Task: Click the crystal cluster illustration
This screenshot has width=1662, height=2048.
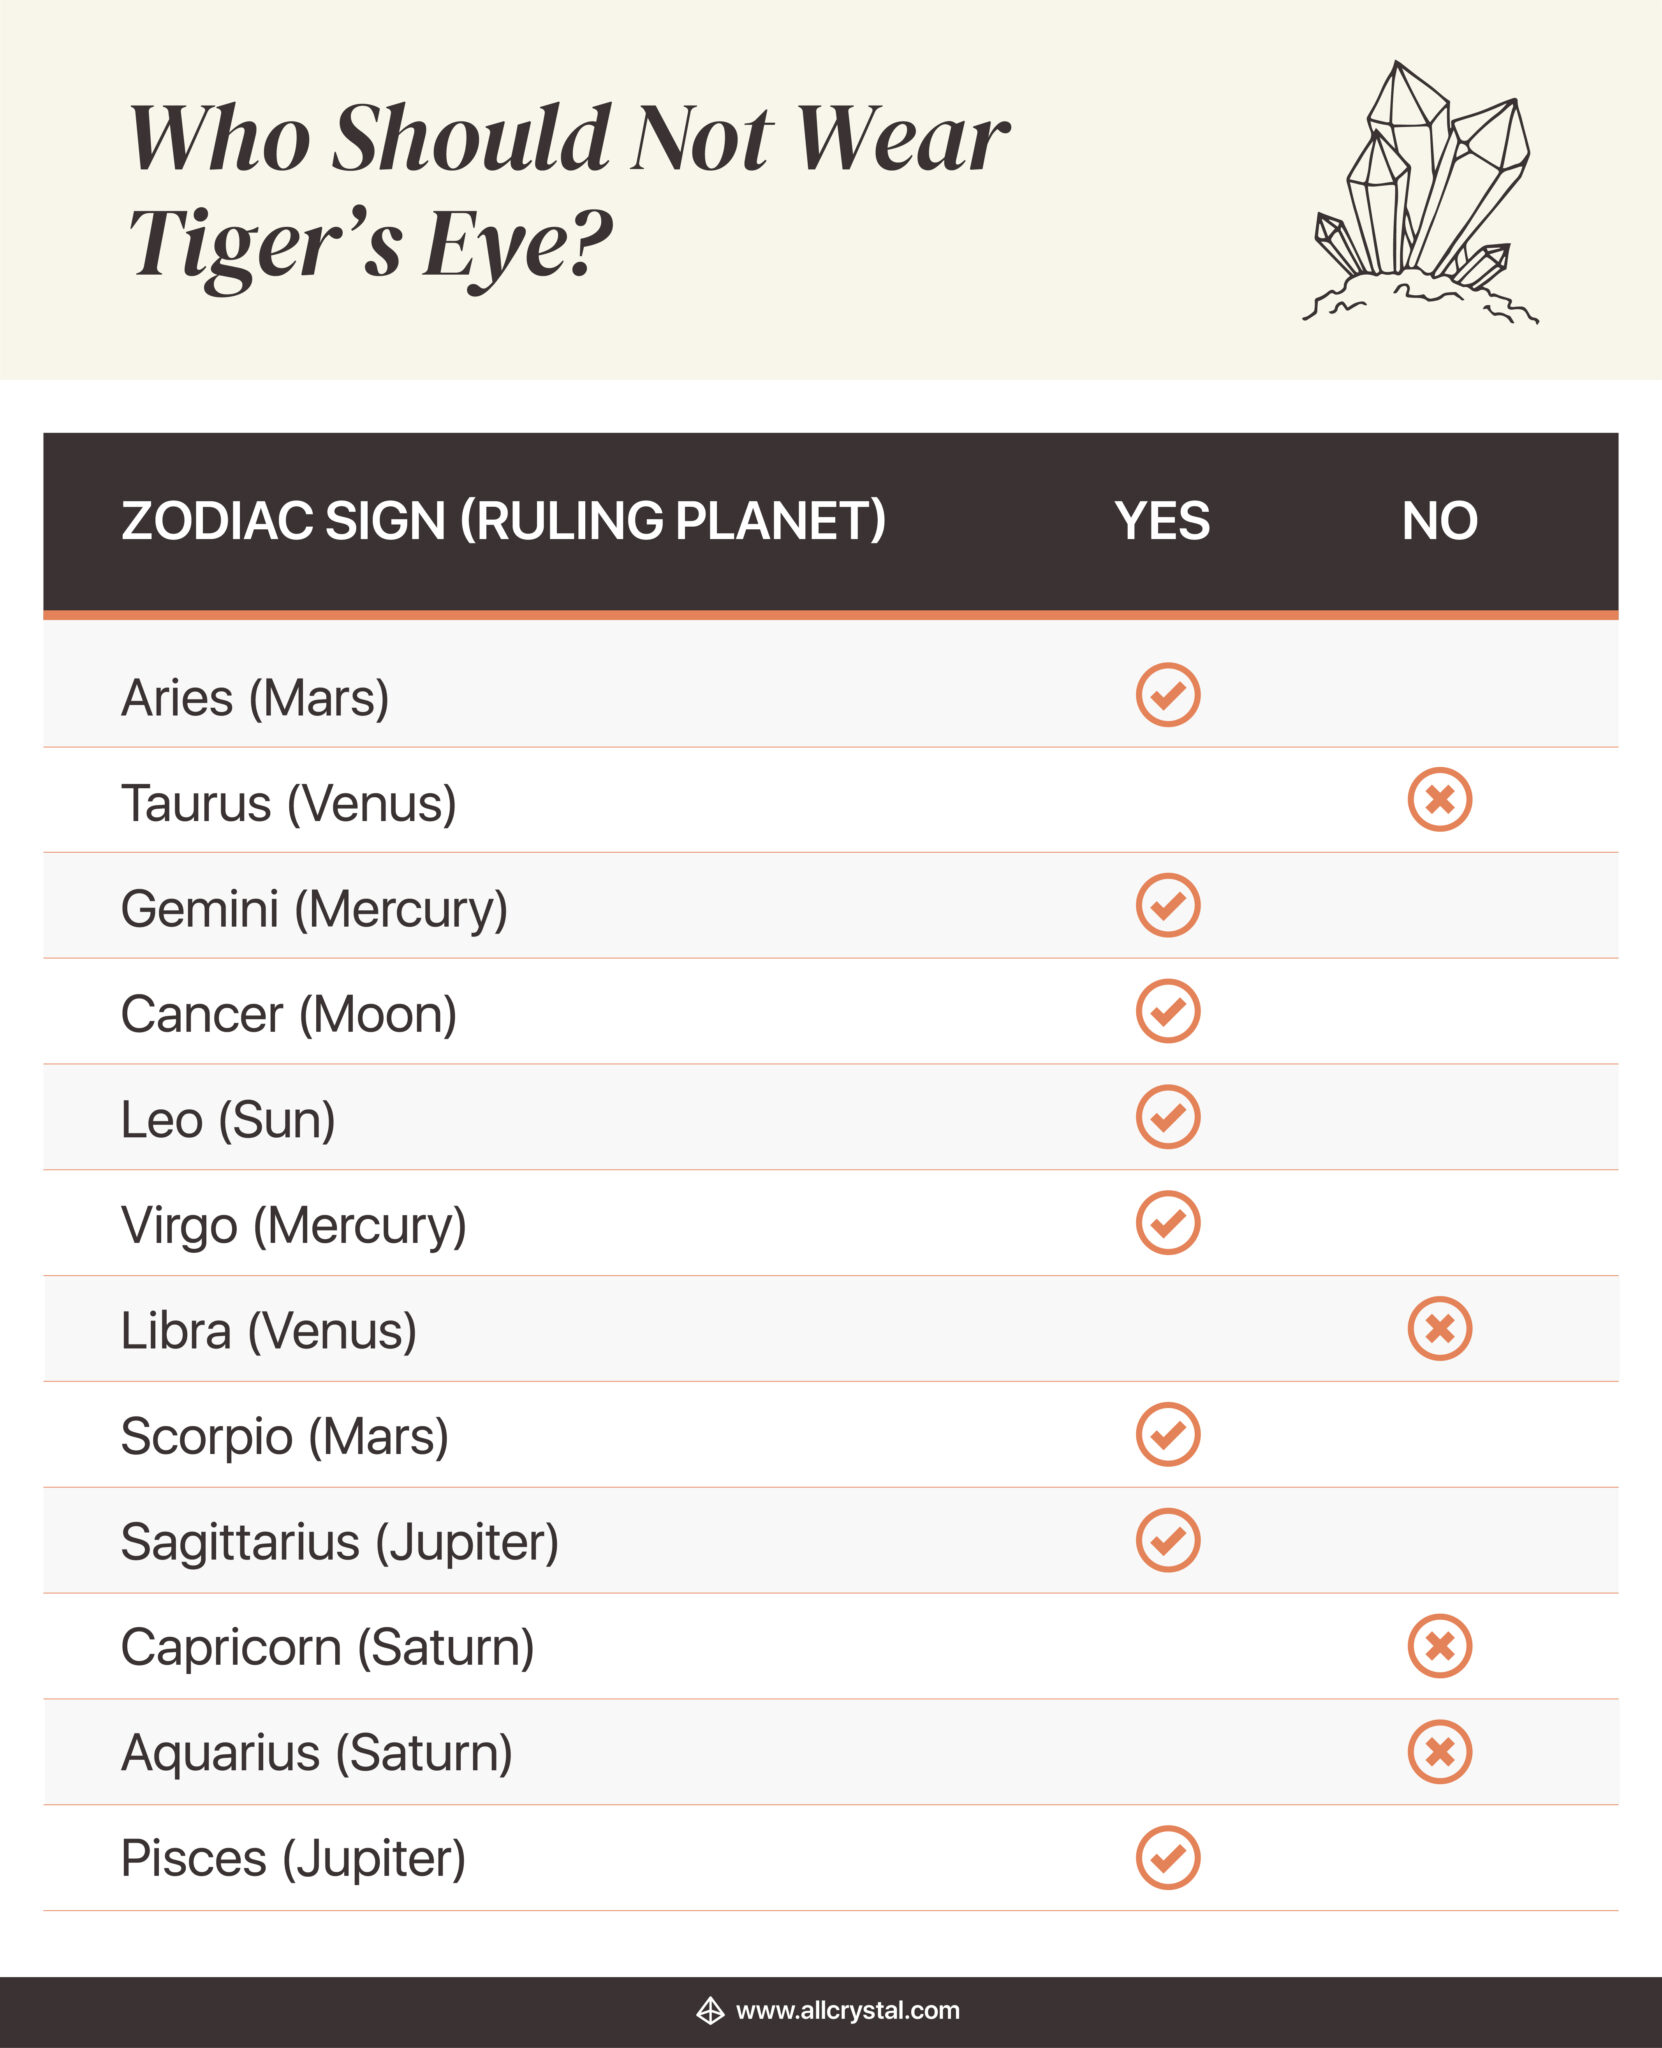Action: (1422, 192)
